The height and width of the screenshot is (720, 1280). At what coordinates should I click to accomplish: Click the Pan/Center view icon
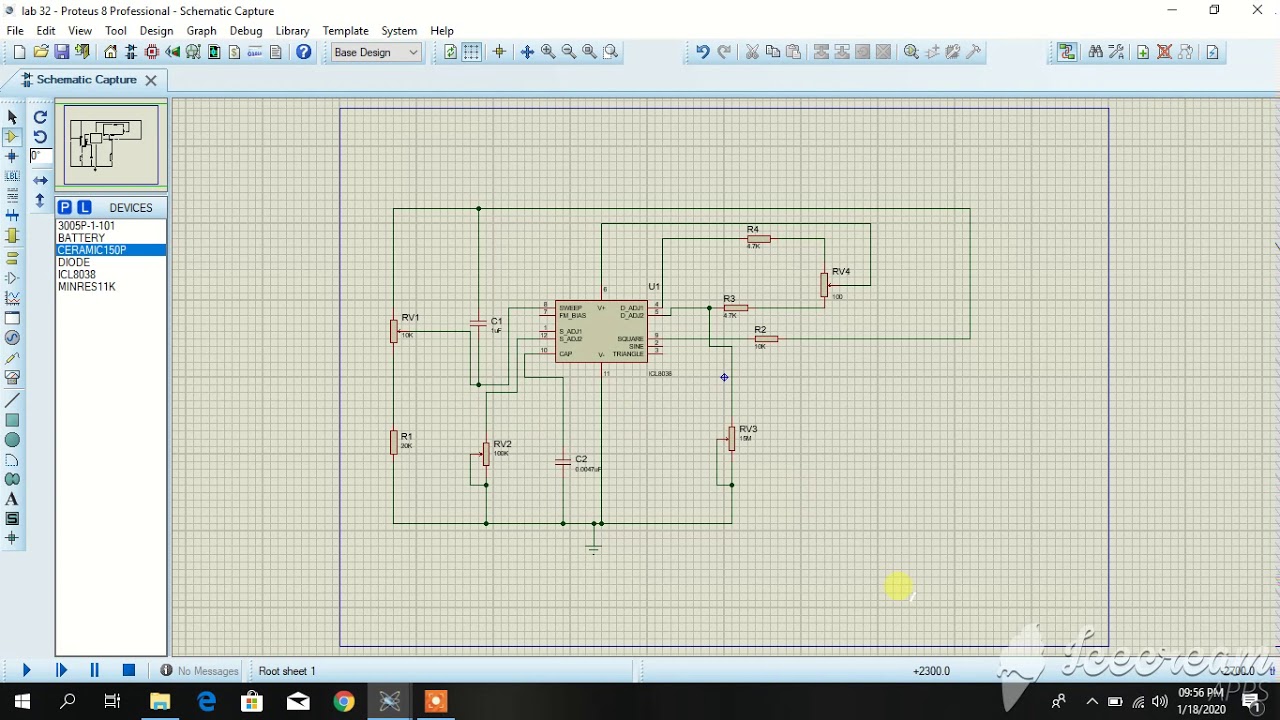[527, 52]
